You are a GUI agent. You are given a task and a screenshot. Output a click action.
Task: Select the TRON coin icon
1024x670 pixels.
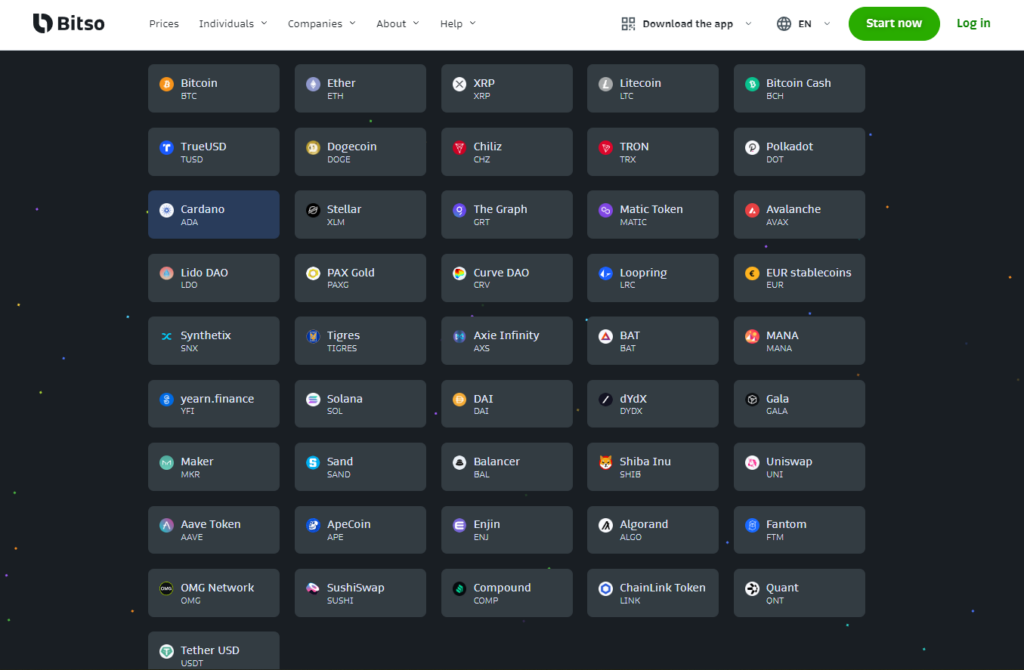(605, 147)
